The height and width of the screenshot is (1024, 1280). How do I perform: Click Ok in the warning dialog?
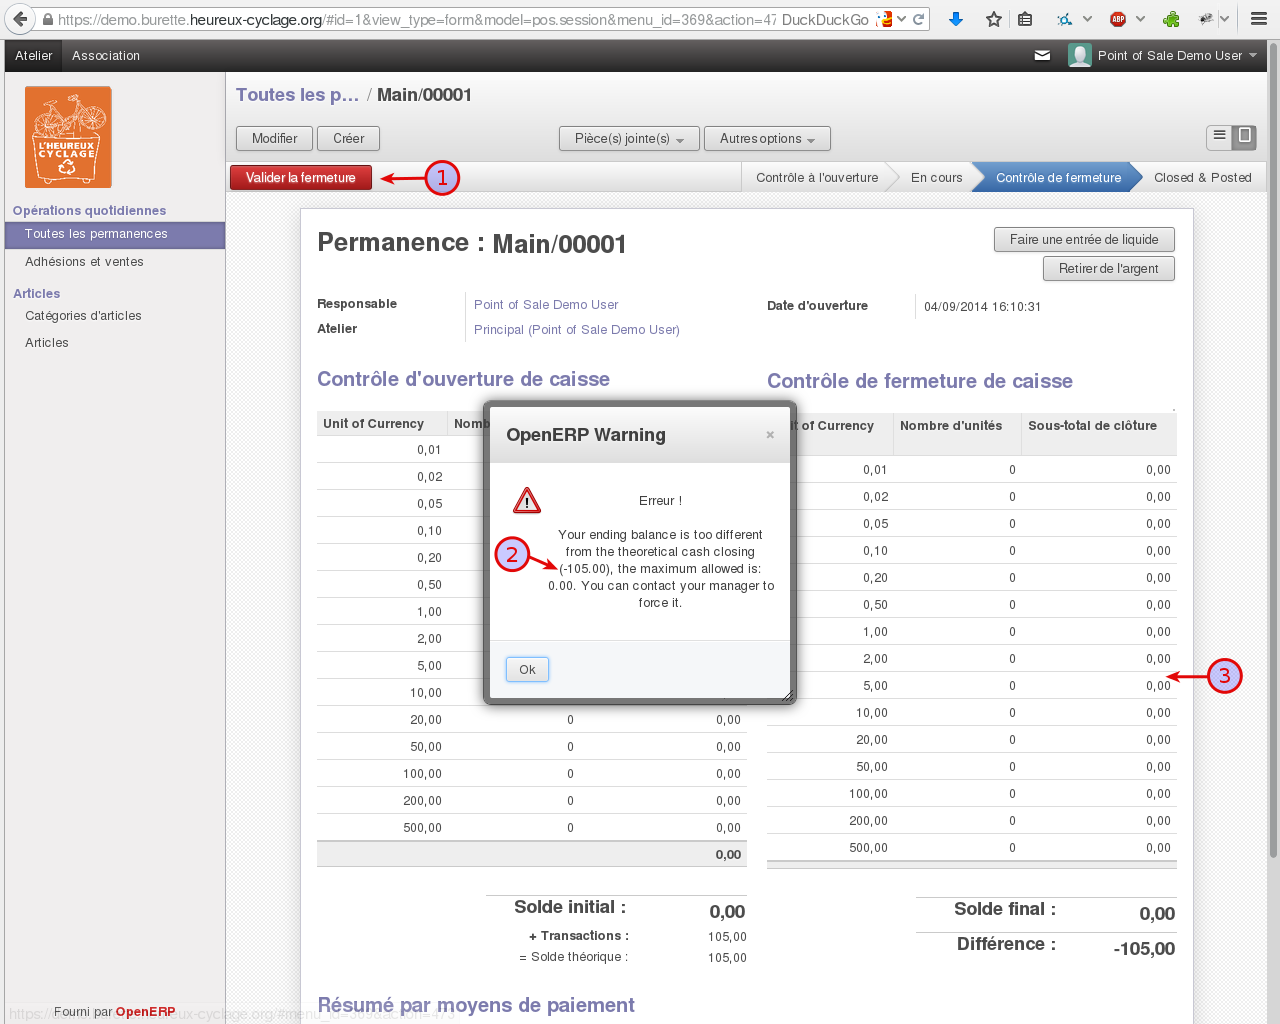(527, 670)
